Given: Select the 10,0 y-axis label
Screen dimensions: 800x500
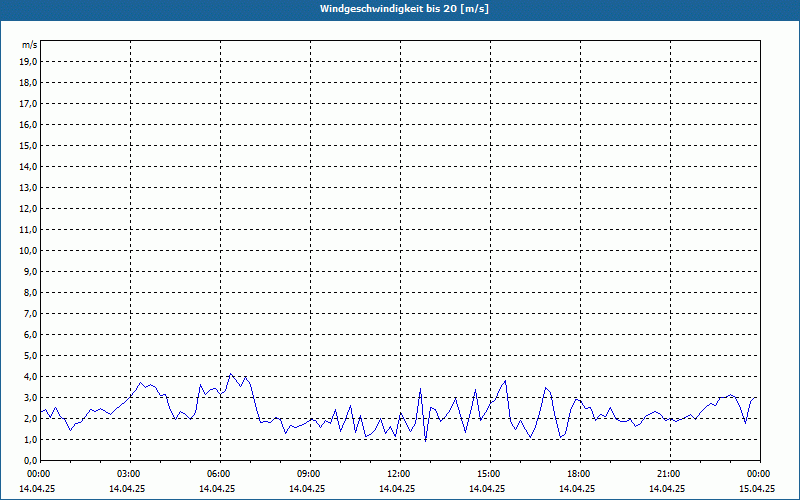Looking at the screenshot, I should pyautogui.click(x=28, y=251).
